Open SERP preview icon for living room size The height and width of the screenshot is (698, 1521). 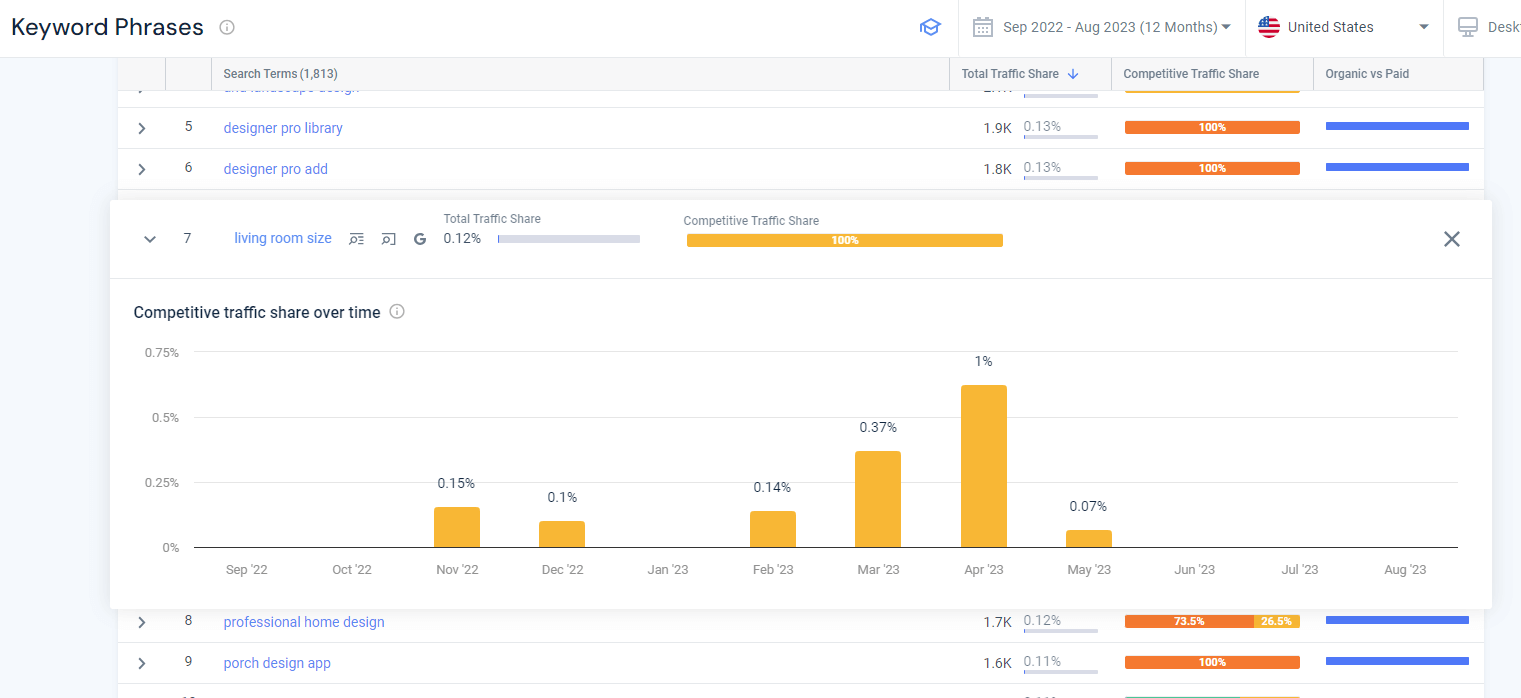389,239
